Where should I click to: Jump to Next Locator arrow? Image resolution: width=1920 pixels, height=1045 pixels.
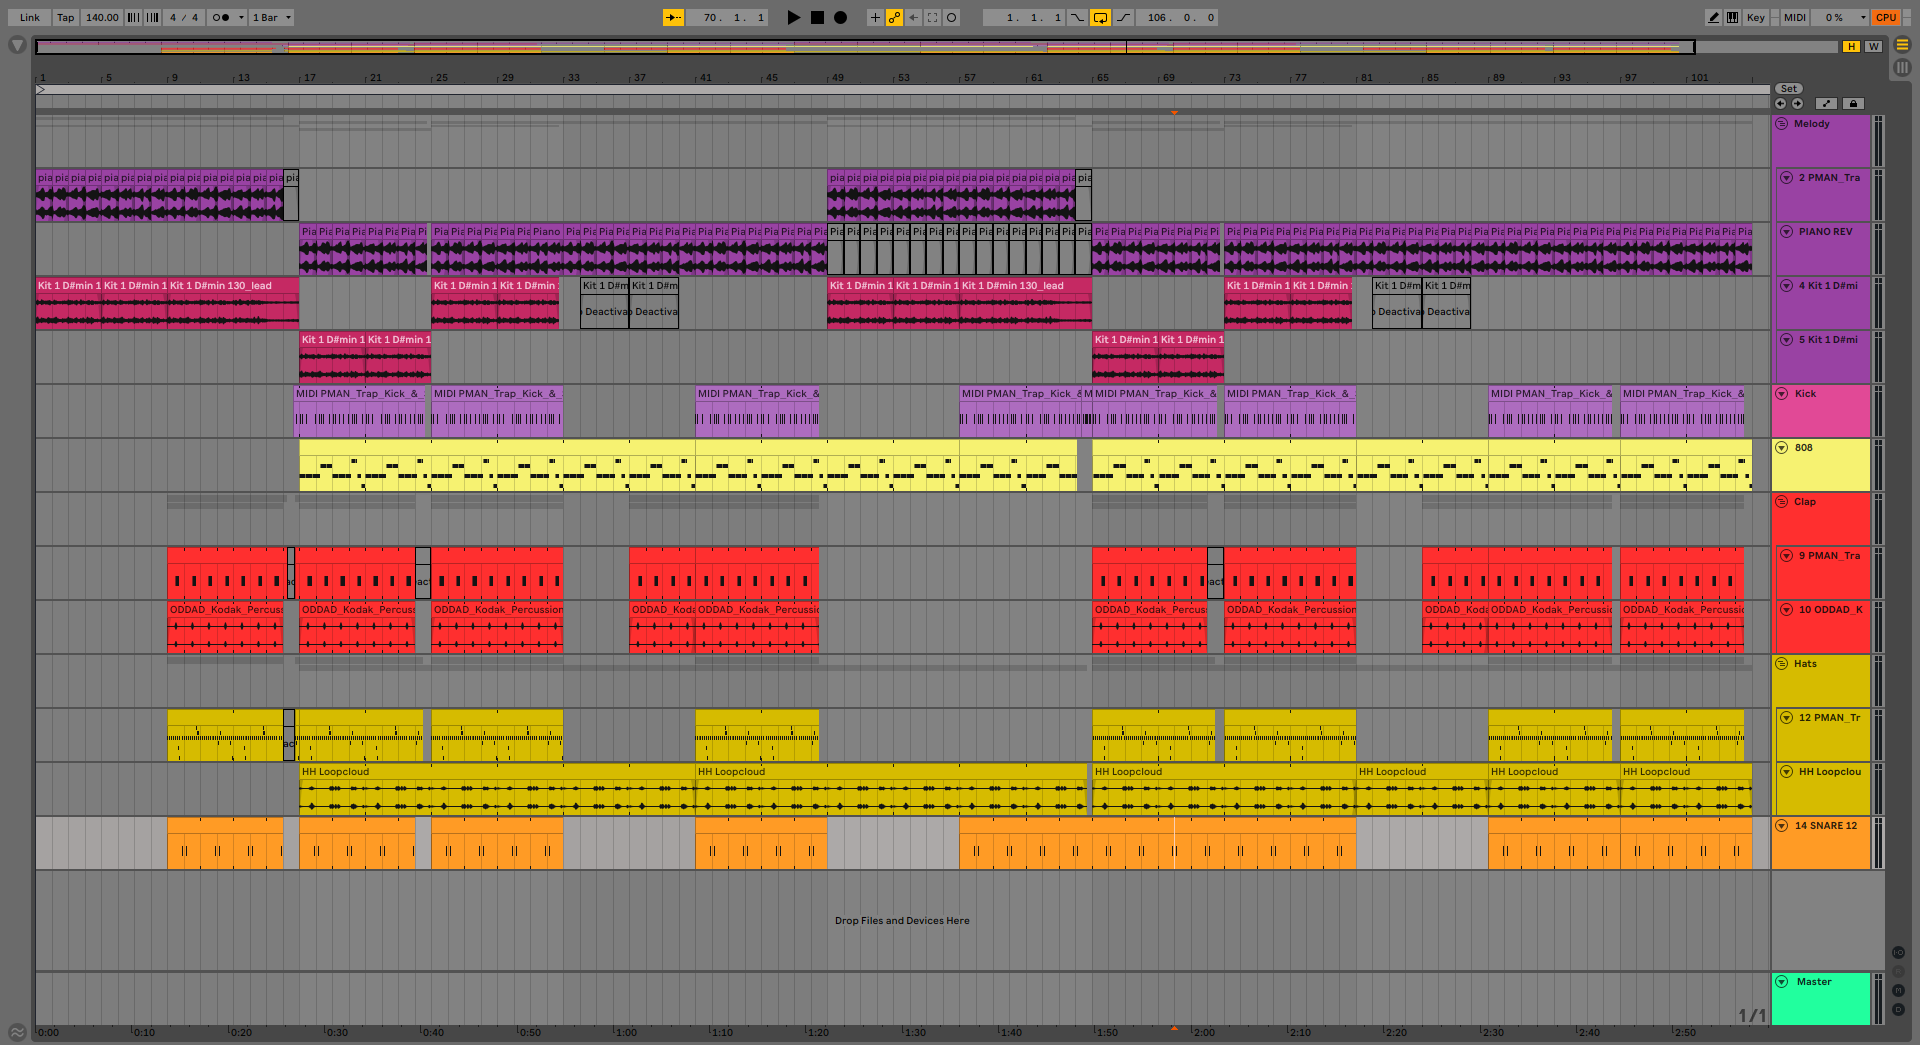pos(1797,103)
